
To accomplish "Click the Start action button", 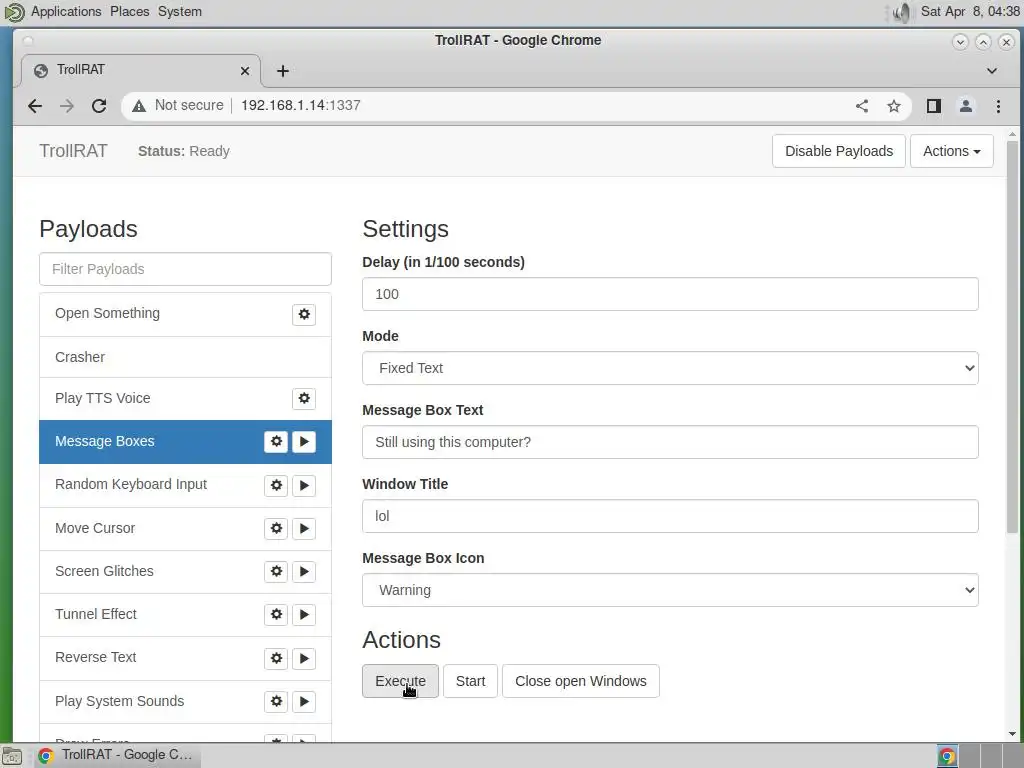I will coord(470,681).
